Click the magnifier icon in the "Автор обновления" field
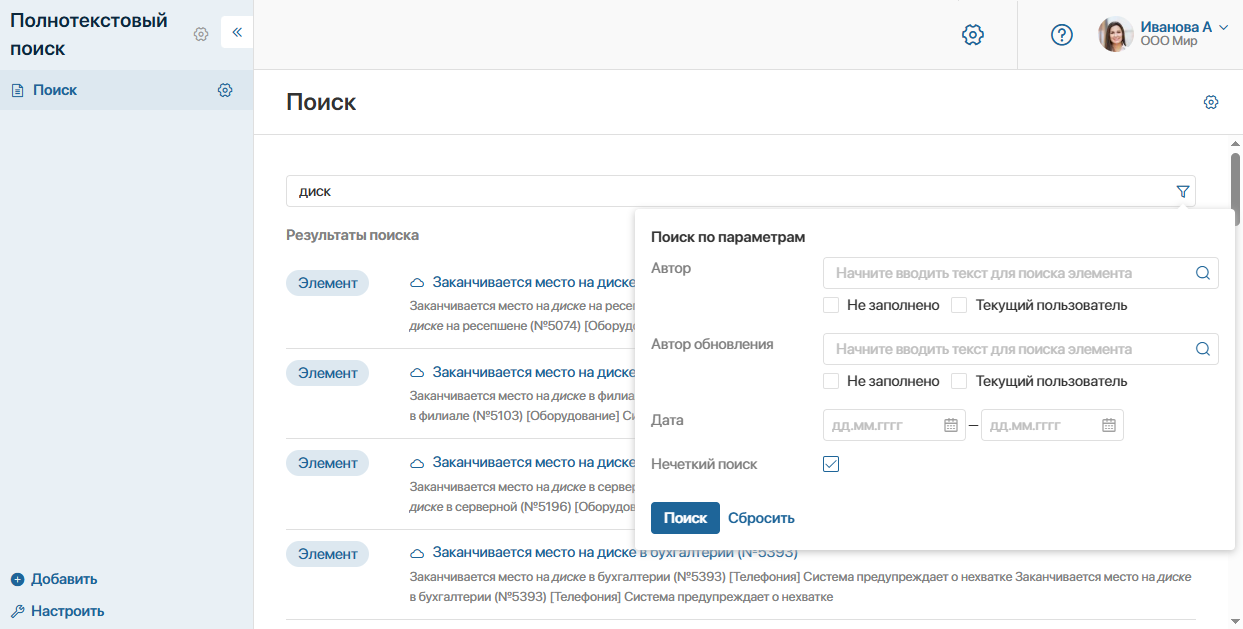Image resolution: width=1243 pixels, height=629 pixels. click(1203, 349)
